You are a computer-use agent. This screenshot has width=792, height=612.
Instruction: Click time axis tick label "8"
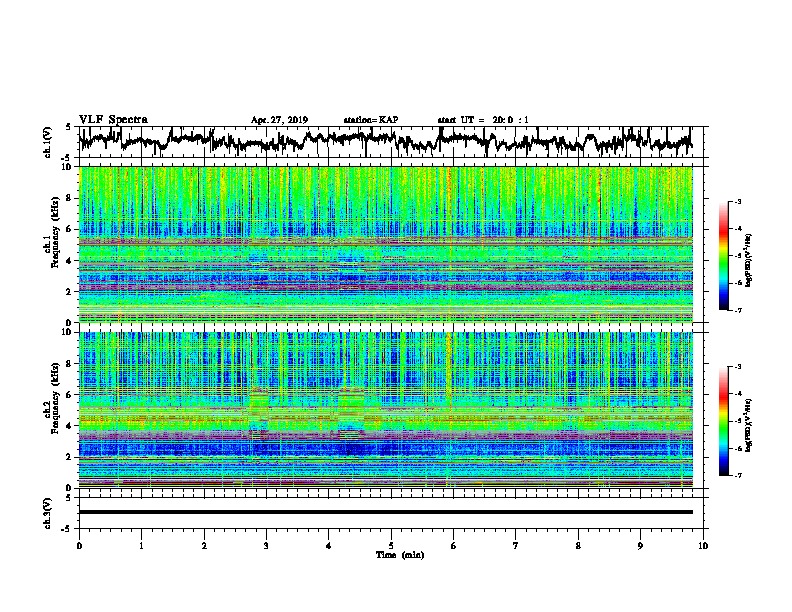(x=578, y=546)
